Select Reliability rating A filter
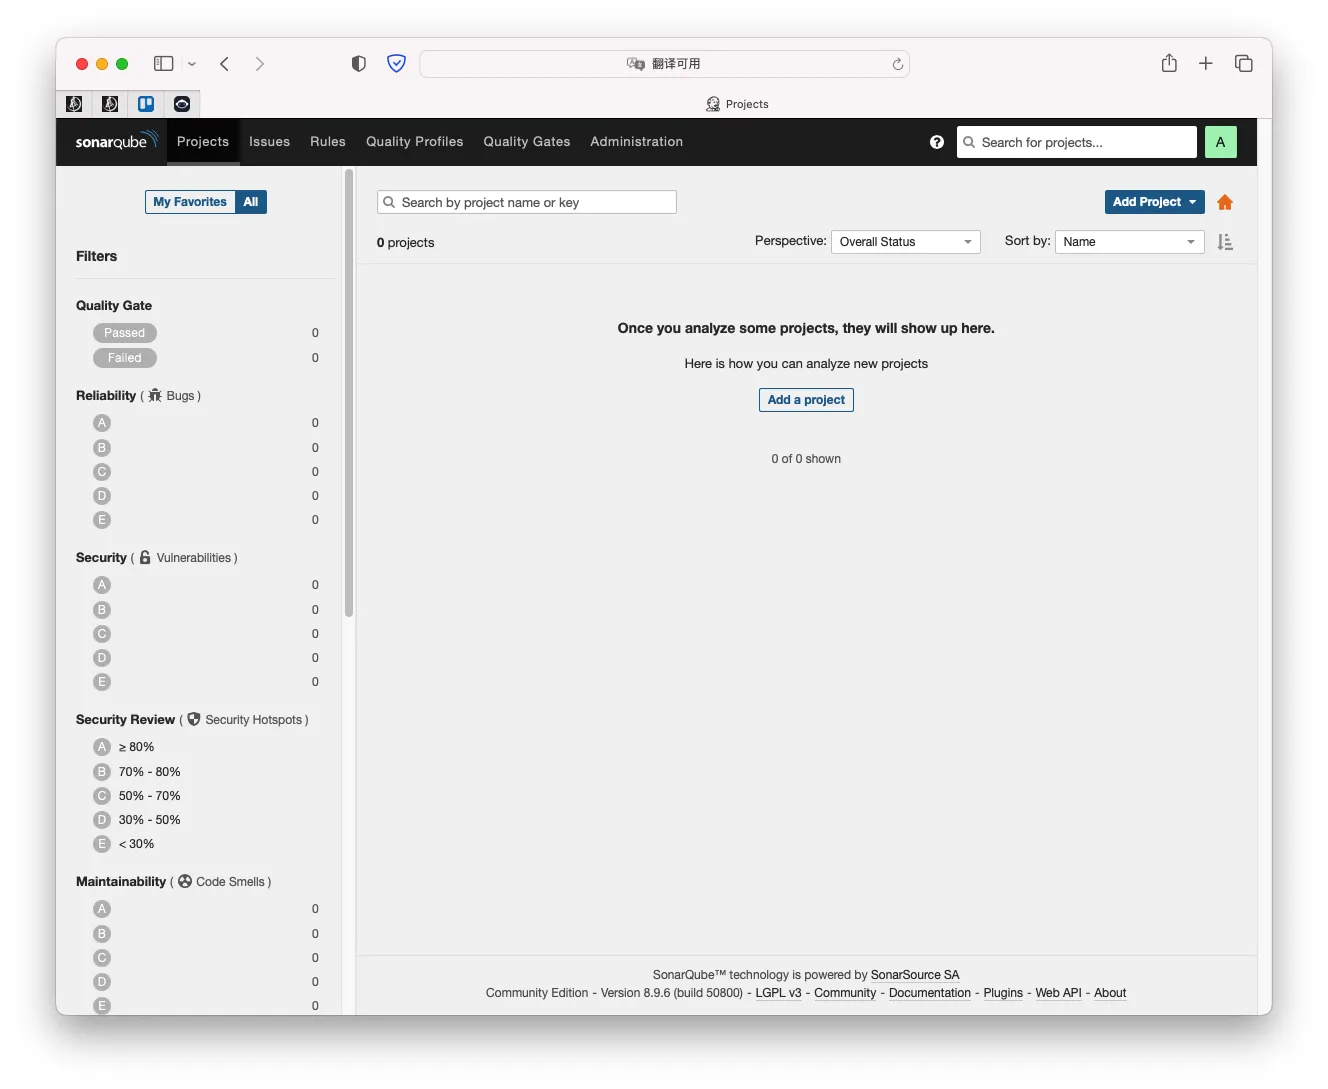 click(x=102, y=423)
